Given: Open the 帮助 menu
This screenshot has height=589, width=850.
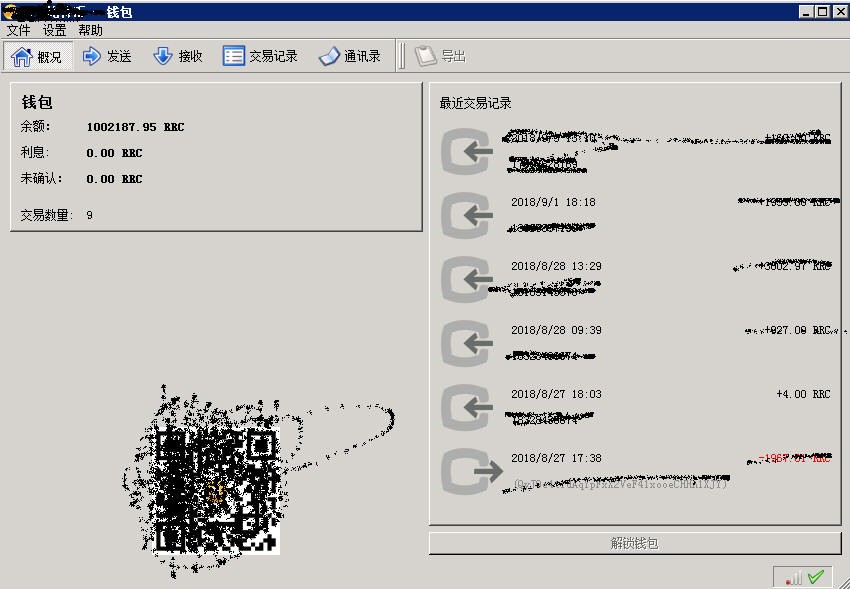Looking at the screenshot, I should 90,30.
